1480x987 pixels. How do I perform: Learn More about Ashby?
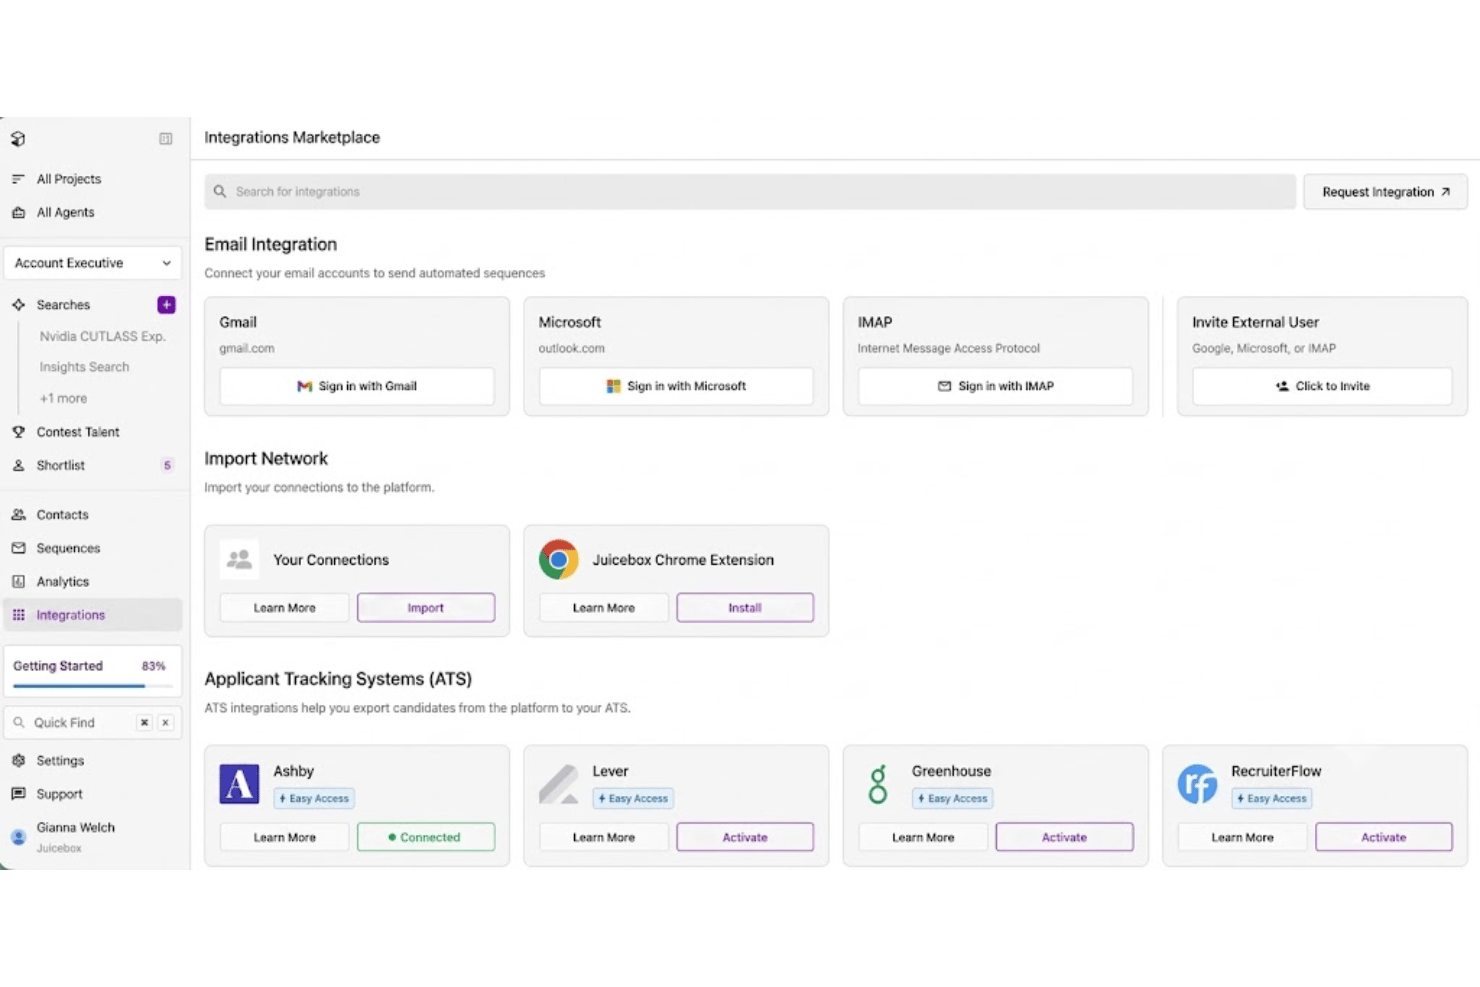[x=285, y=837]
